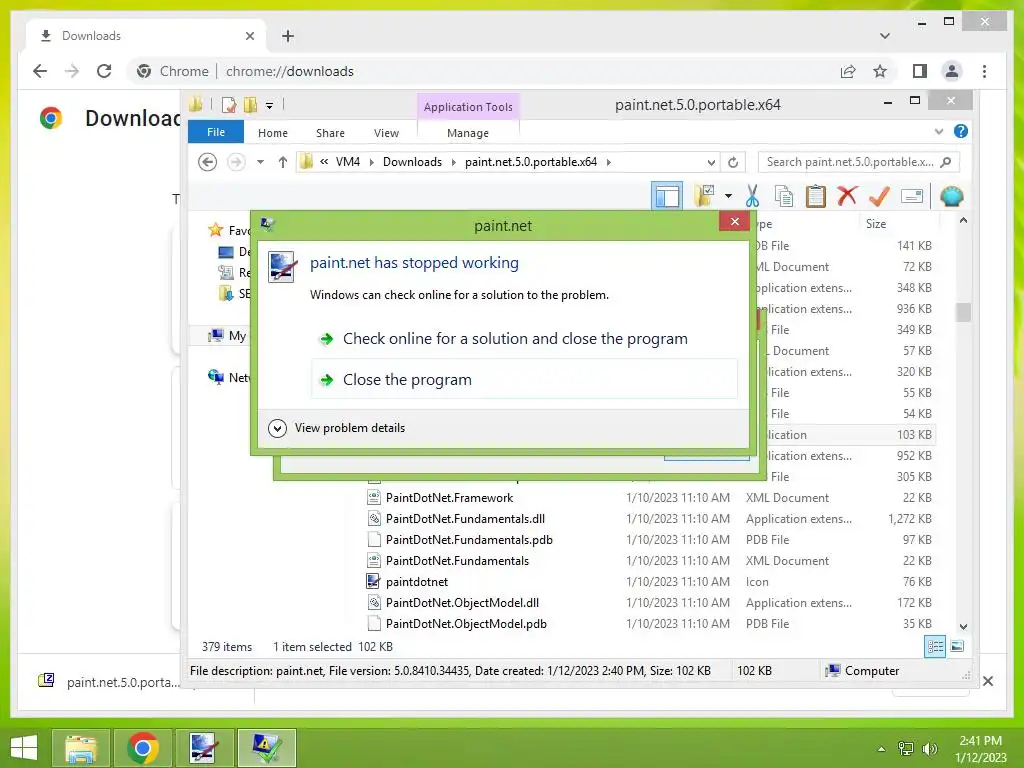Open Customize Quick Access Toolbar dropdown
This screenshot has width=1024, height=768.
pyautogui.click(x=269, y=104)
